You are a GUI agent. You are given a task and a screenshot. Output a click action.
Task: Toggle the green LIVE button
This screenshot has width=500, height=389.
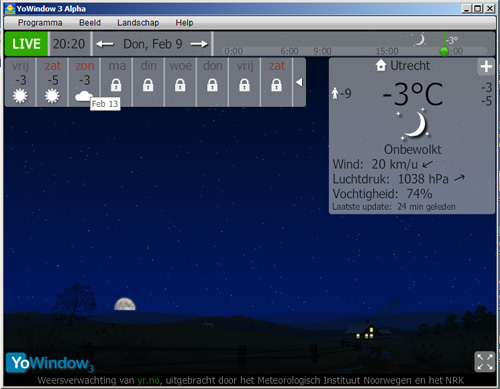(x=26, y=44)
